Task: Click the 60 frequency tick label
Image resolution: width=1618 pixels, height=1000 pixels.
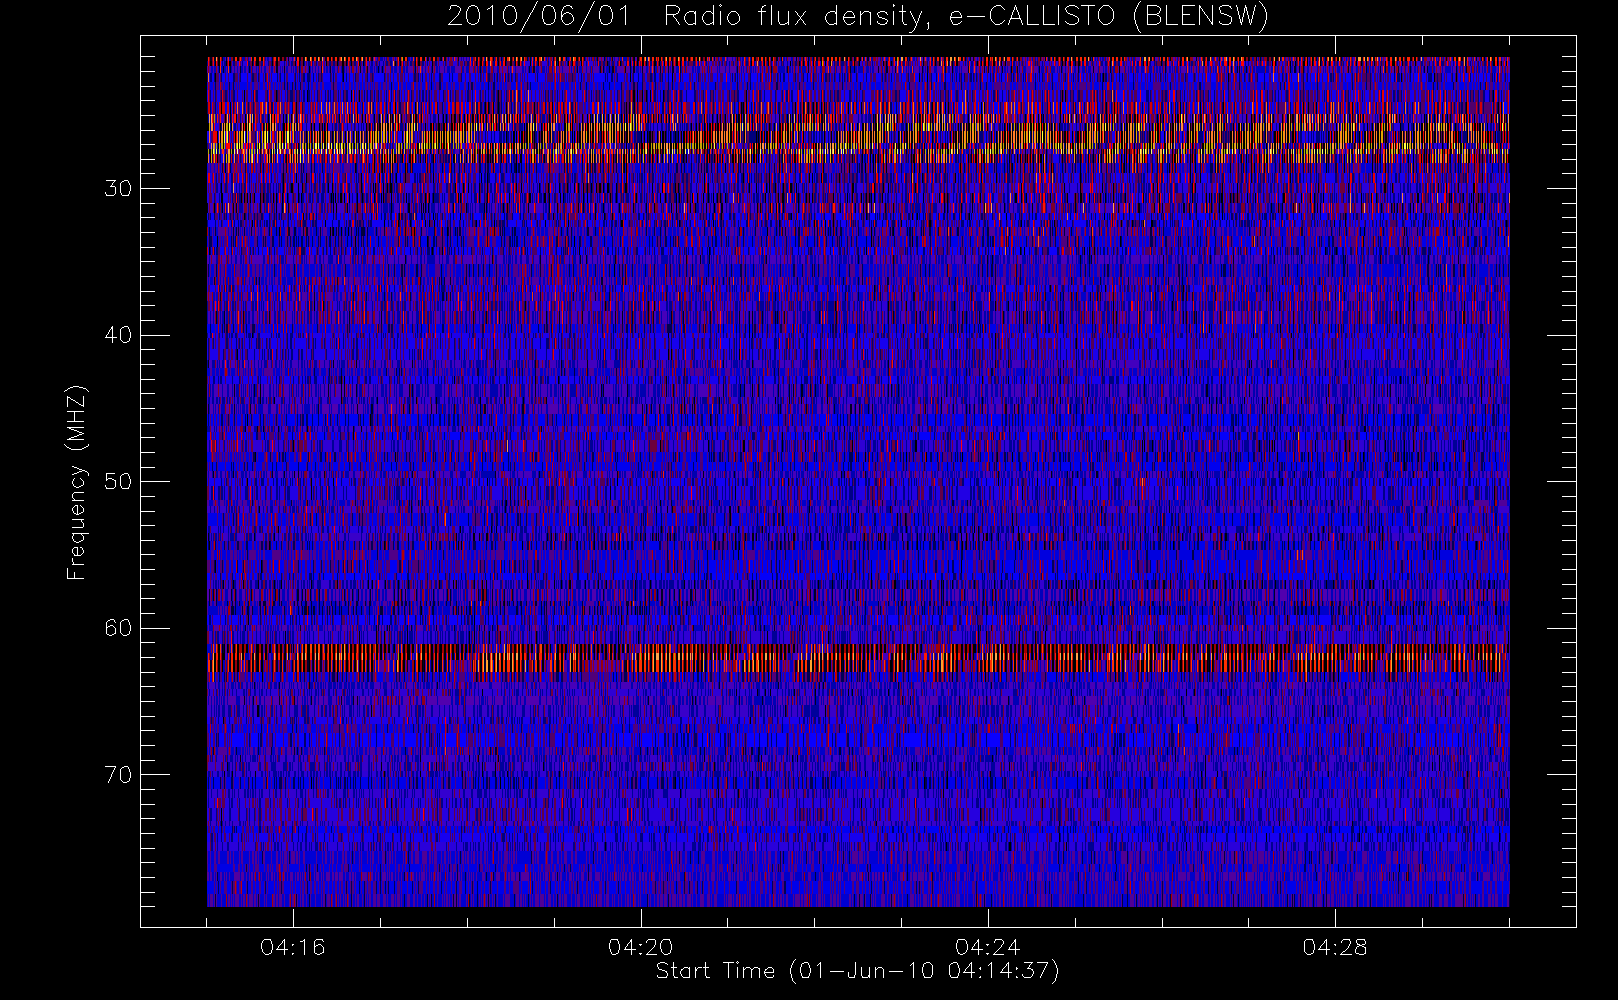Action: [x=118, y=628]
